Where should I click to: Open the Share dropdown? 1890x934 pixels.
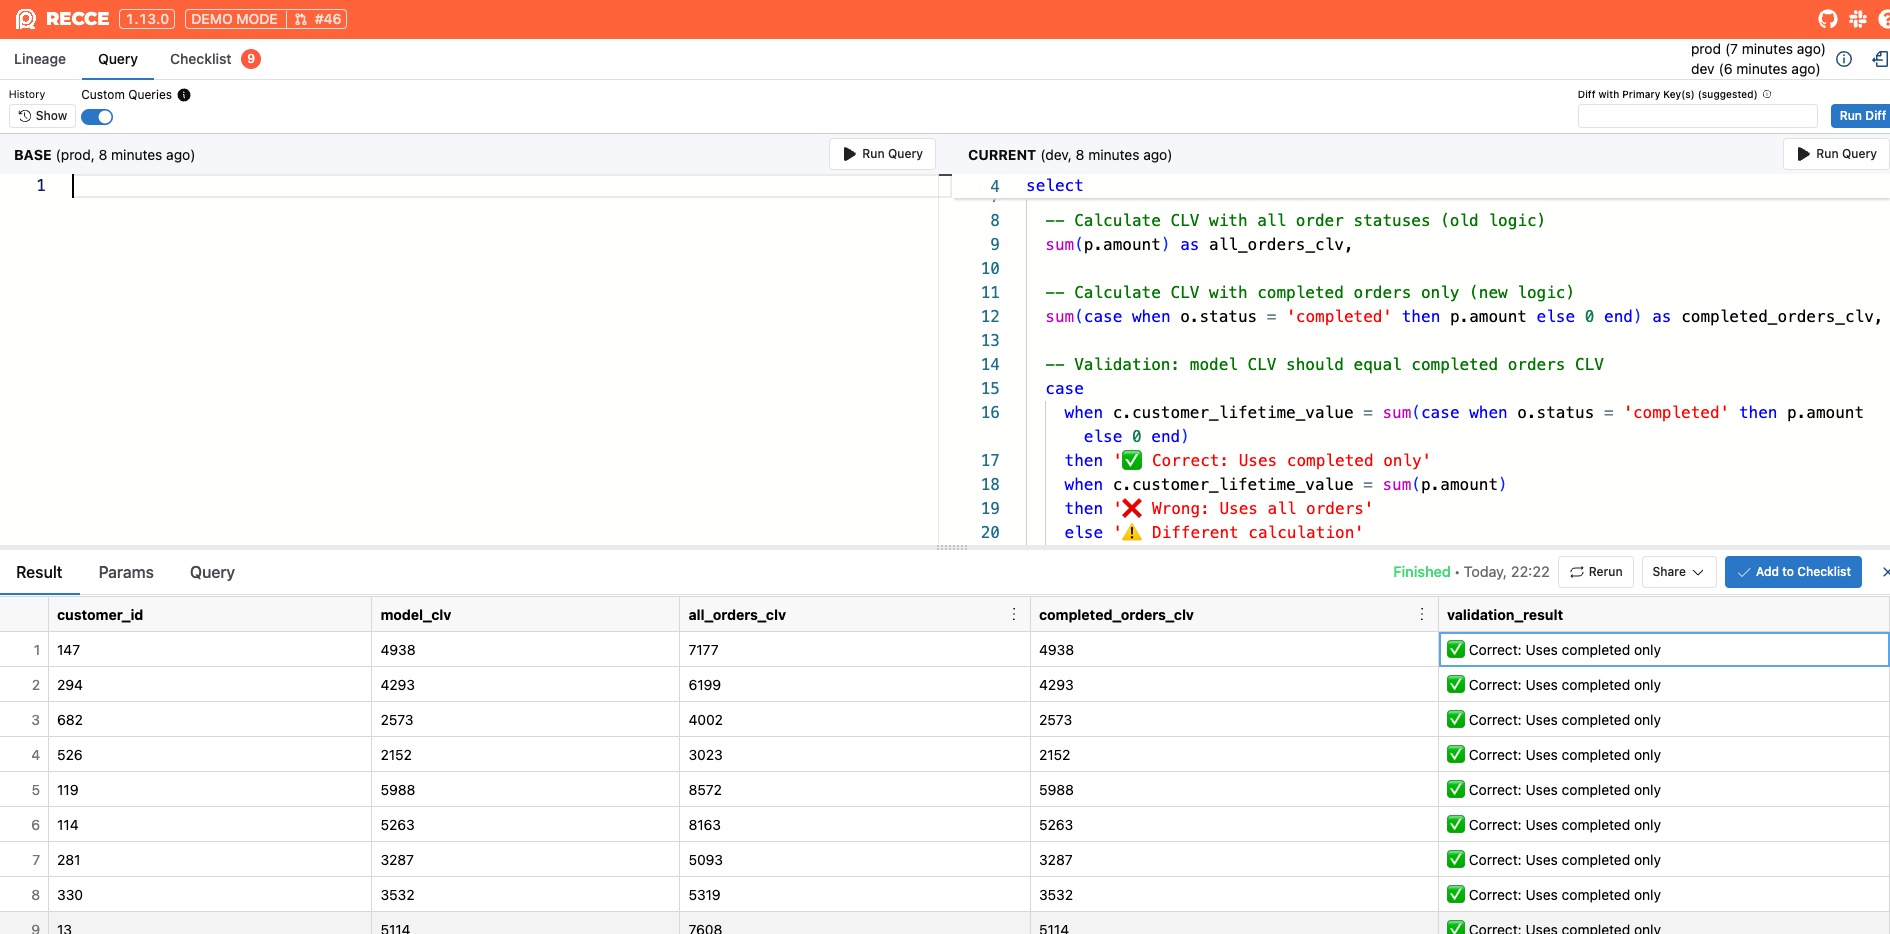[x=1679, y=572]
